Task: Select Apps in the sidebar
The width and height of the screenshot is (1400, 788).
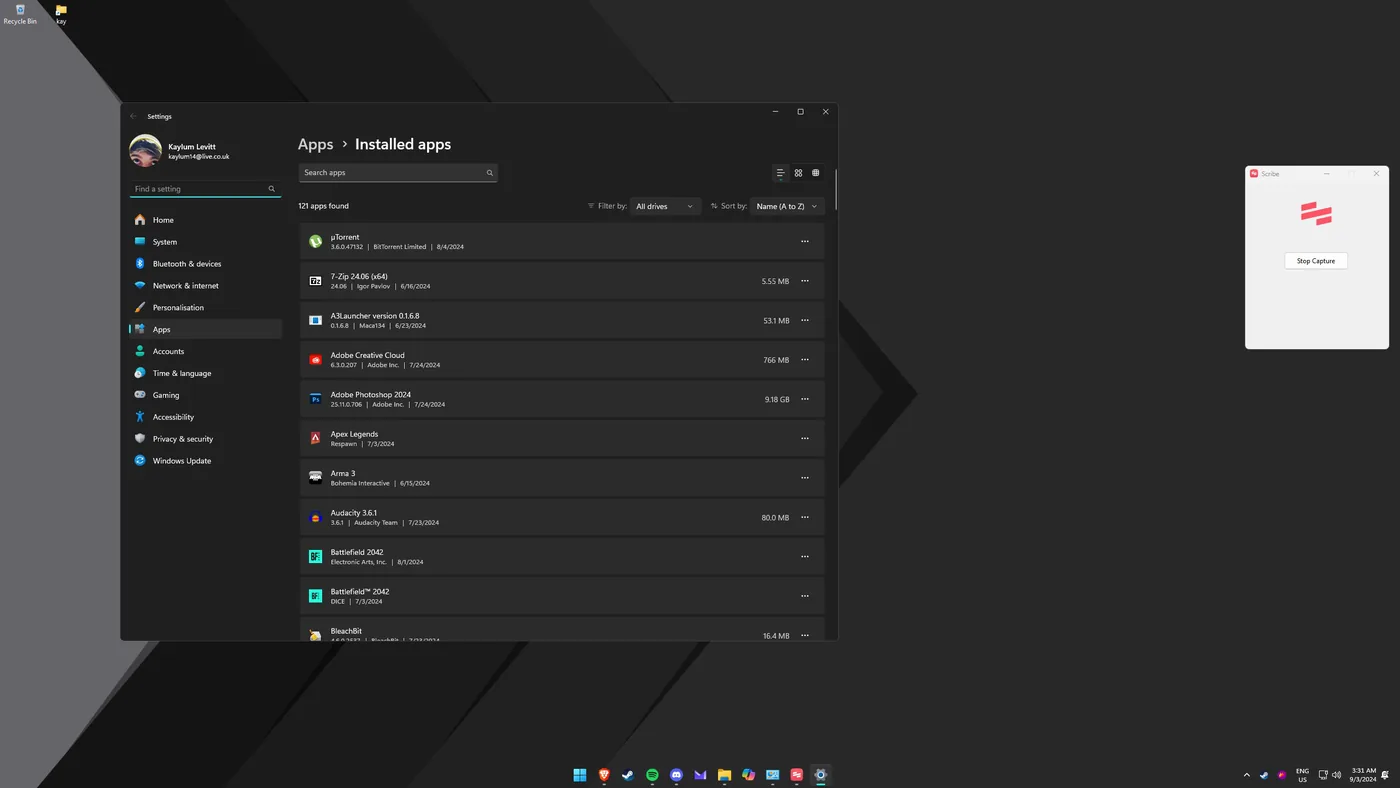Action: (x=205, y=329)
